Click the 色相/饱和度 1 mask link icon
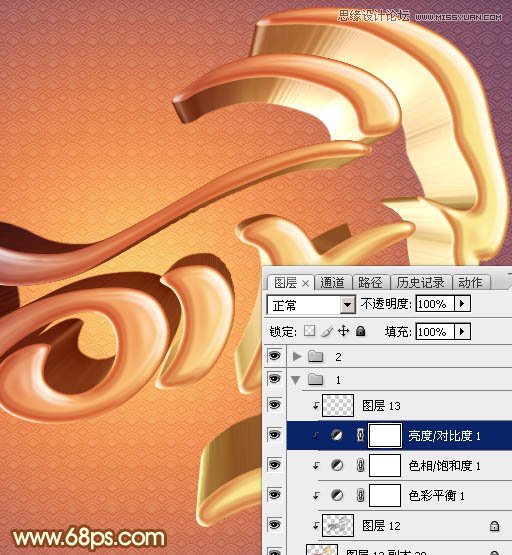The height and width of the screenshot is (555, 512). coord(360,465)
